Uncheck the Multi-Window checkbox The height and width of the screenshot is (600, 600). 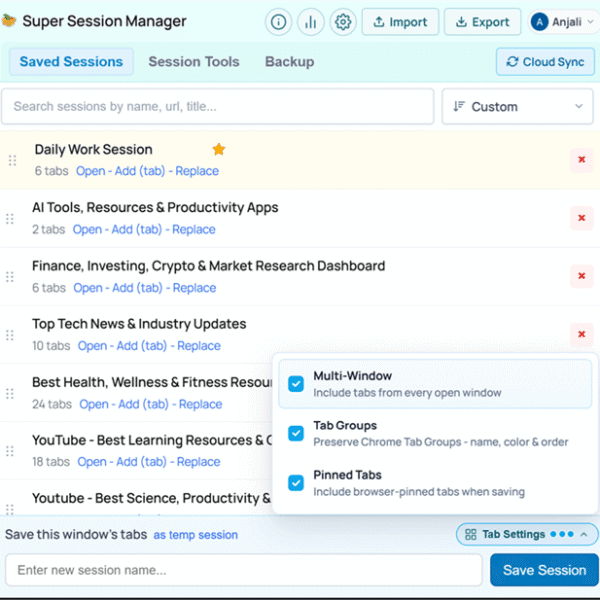[296, 384]
